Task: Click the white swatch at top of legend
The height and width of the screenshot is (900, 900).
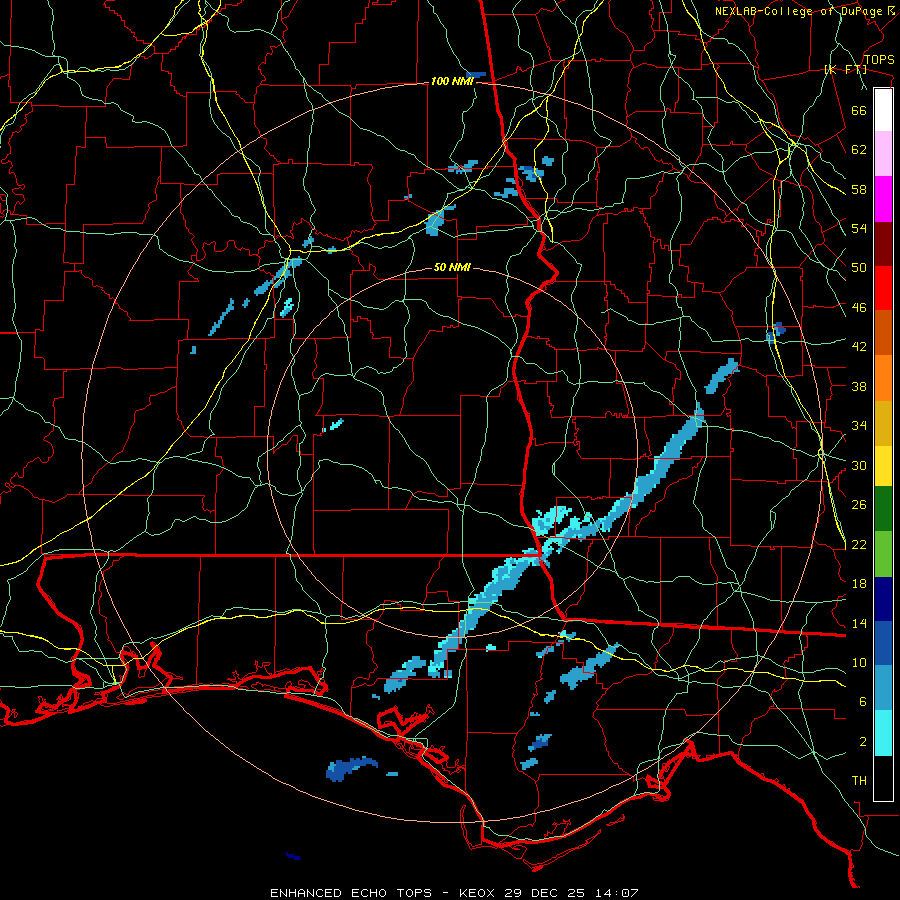Action: tap(883, 110)
